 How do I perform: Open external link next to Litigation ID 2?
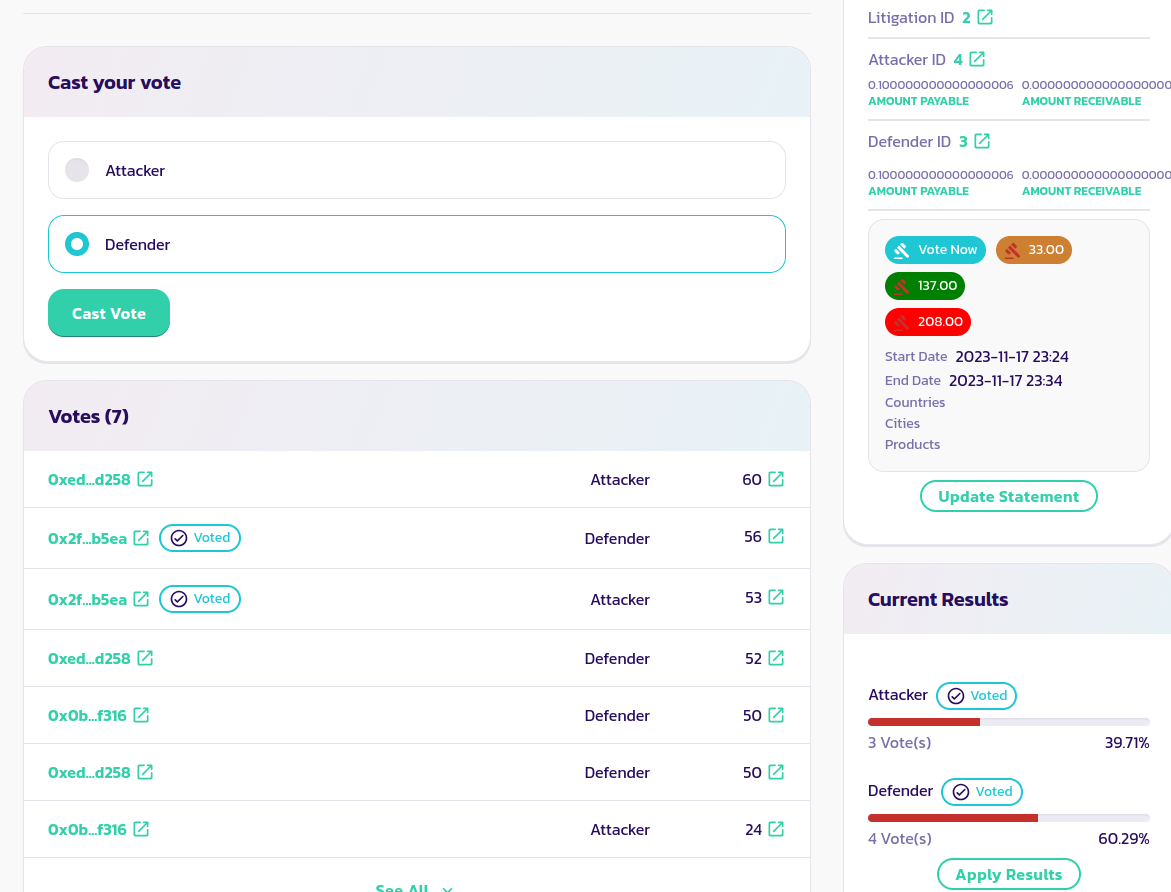pyautogui.click(x=985, y=17)
